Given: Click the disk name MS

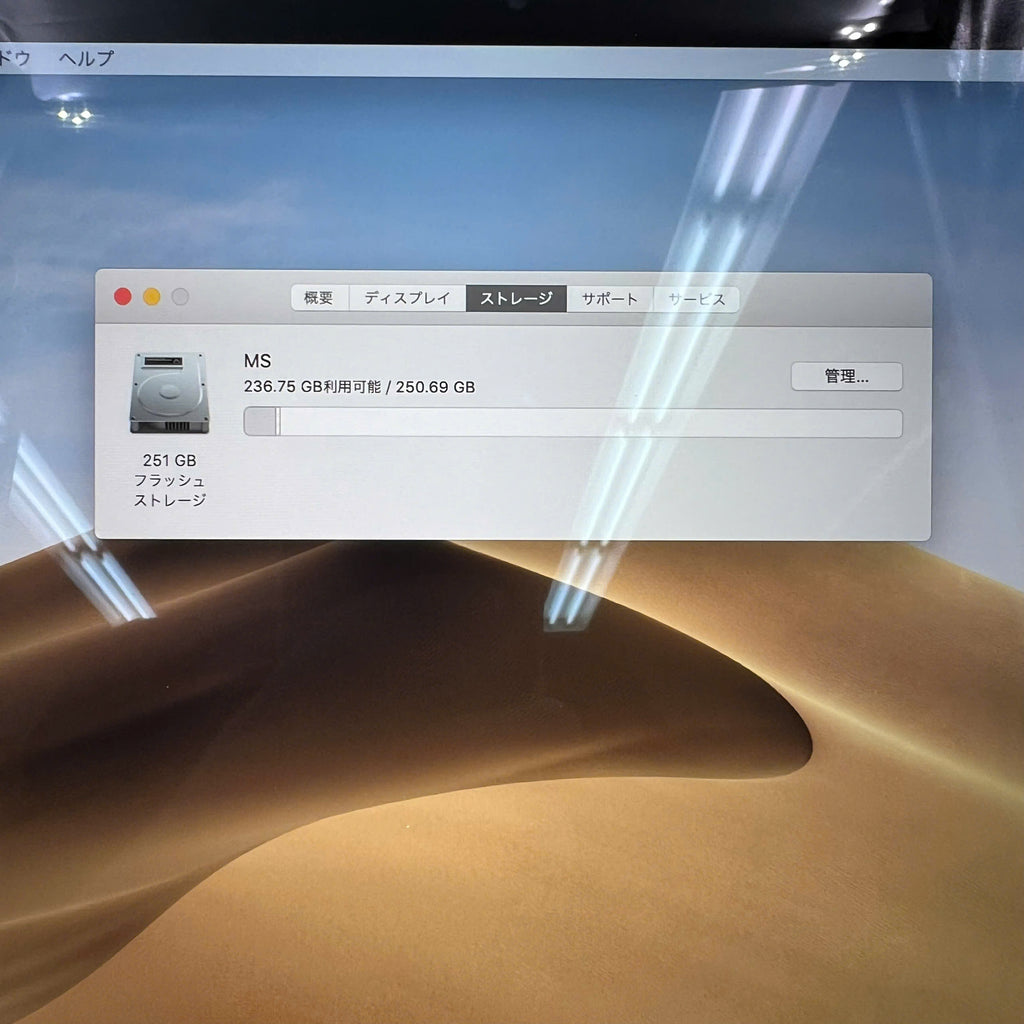Looking at the screenshot, I should pyautogui.click(x=257, y=360).
